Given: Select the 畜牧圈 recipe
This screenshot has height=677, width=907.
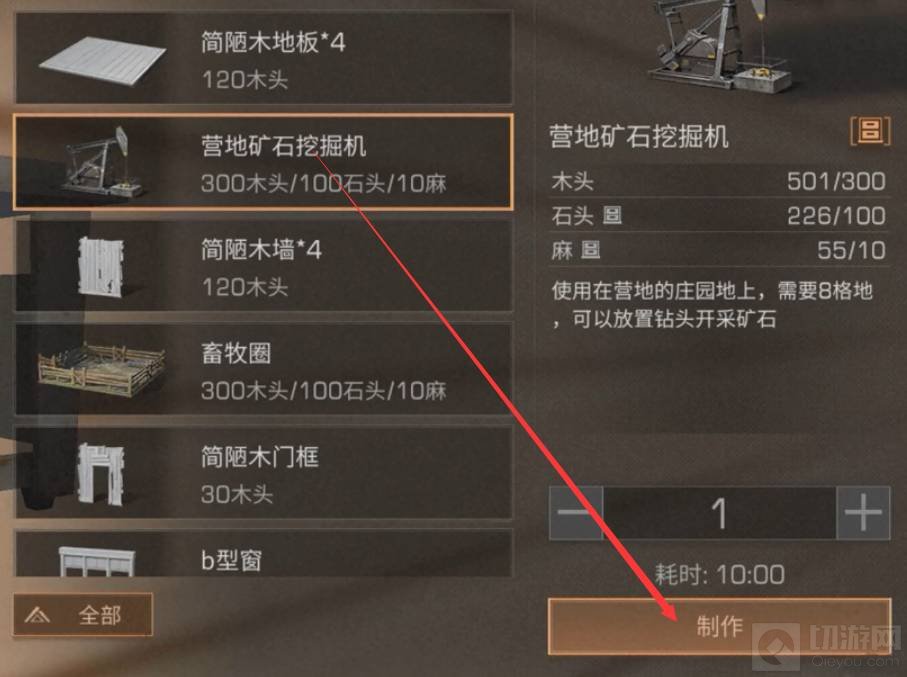Looking at the screenshot, I should (x=264, y=369).
